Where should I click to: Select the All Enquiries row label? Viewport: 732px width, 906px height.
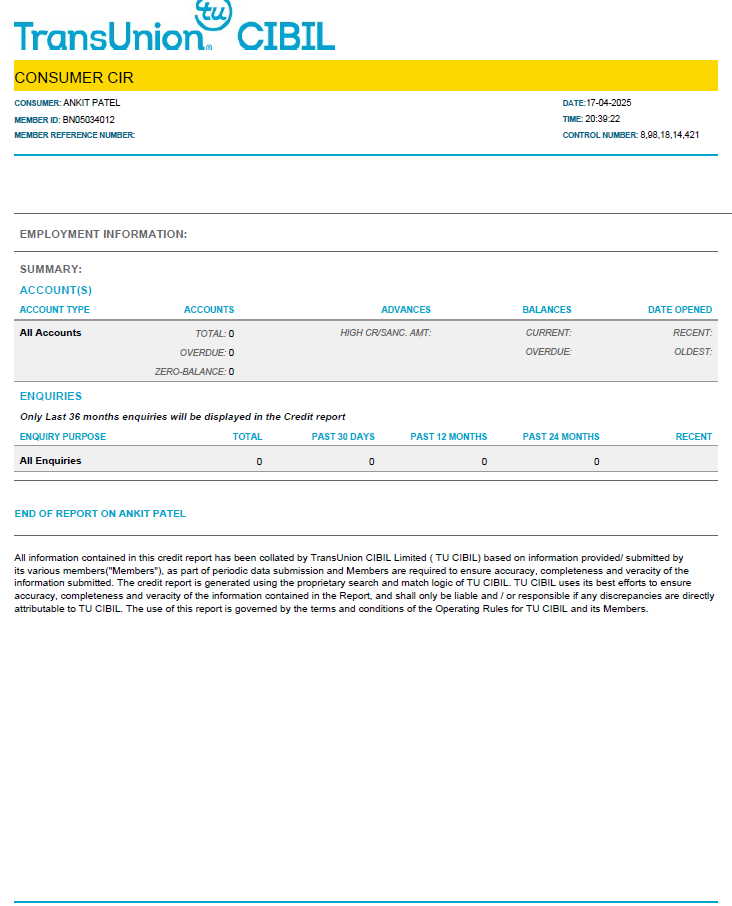[50, 461]
